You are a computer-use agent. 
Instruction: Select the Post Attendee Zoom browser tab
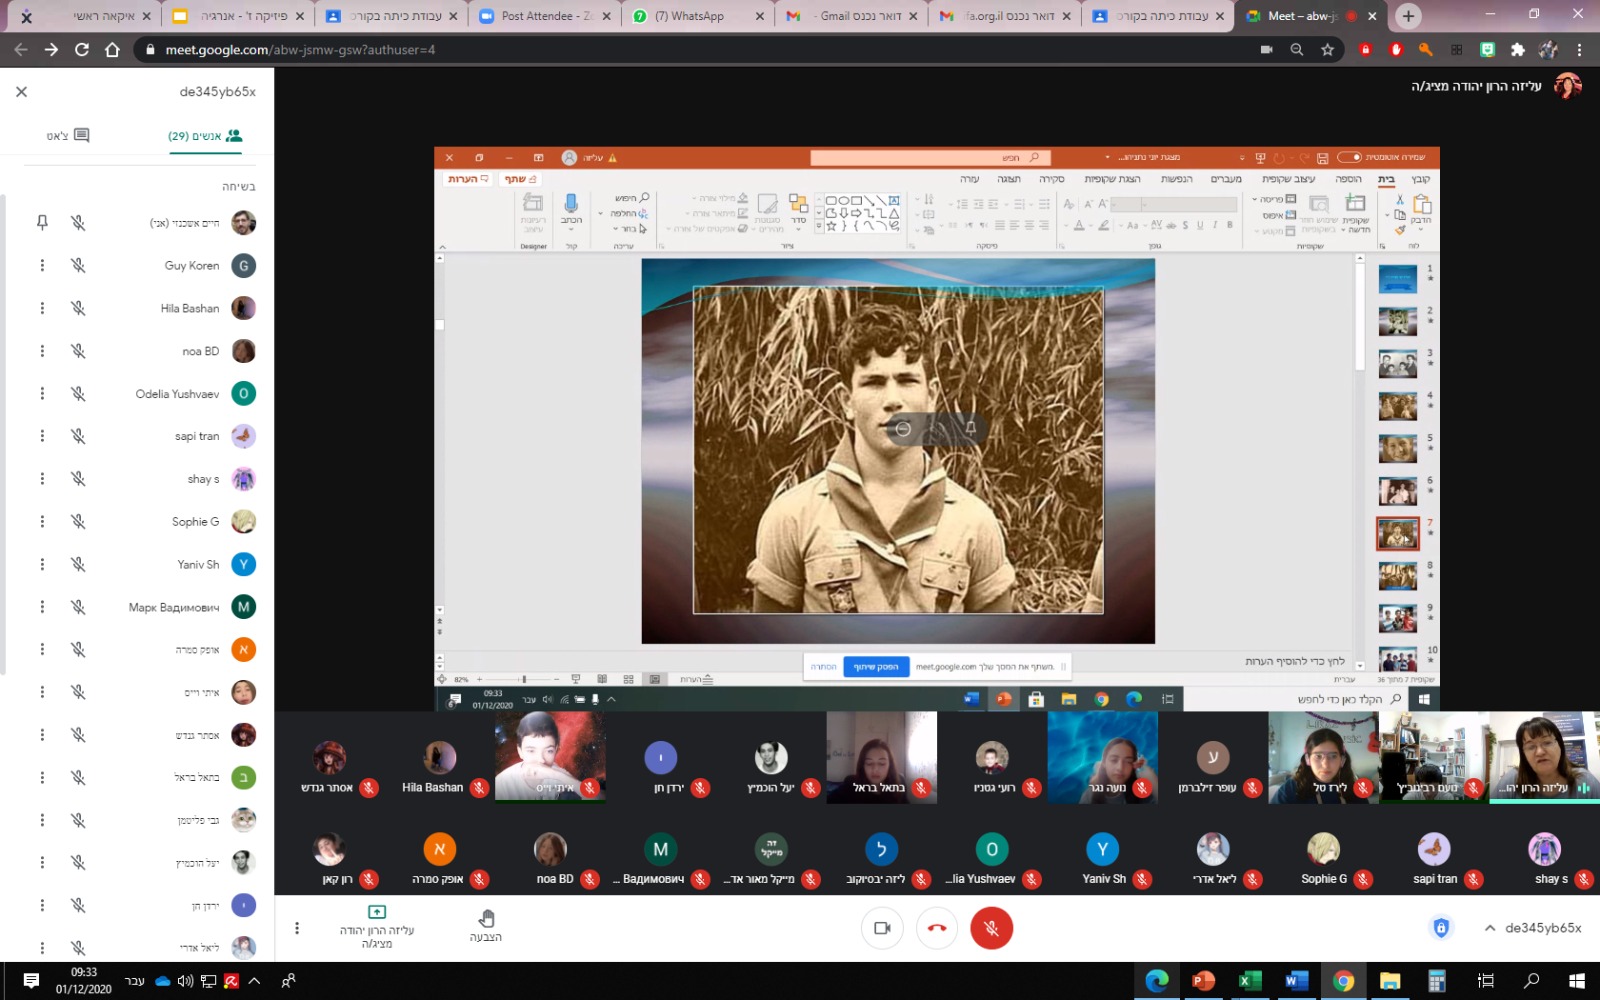click(545, 16)
